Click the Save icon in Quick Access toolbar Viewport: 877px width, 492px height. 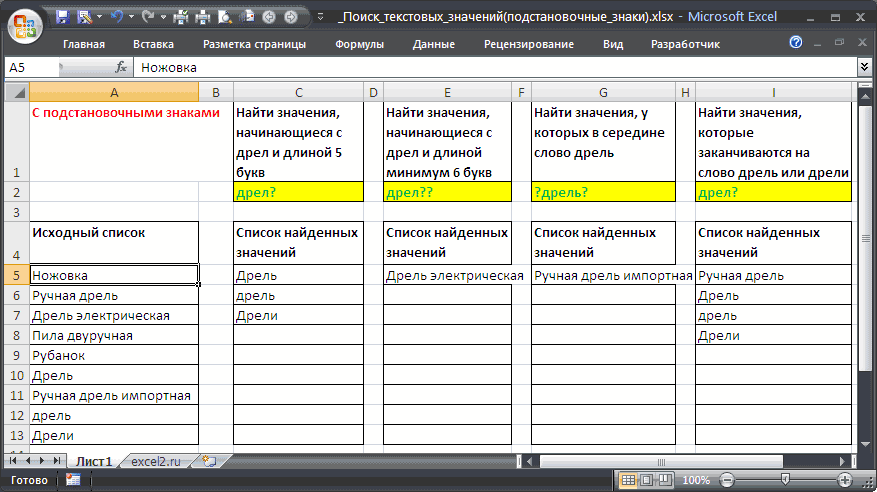coord(62,17)
